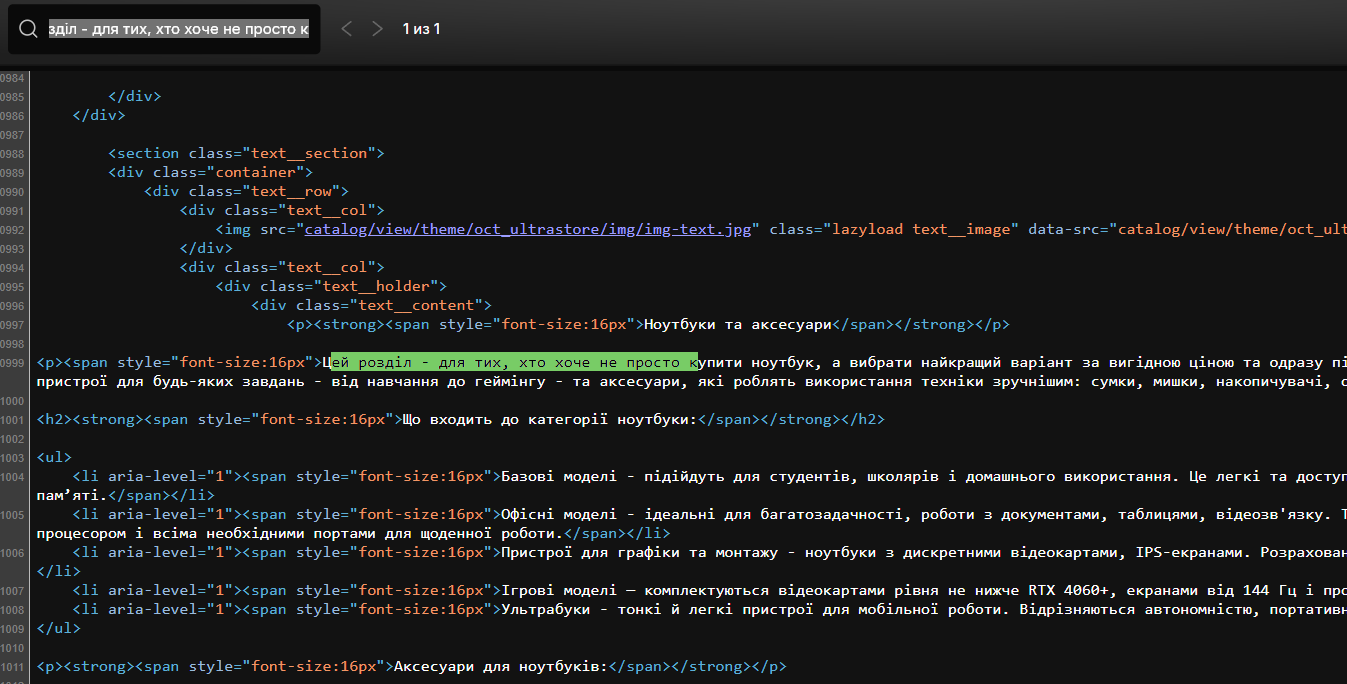Click the div class="text__holder" tag
Viewport: 1347px width, 684px height.
click(x=331, y=286)
